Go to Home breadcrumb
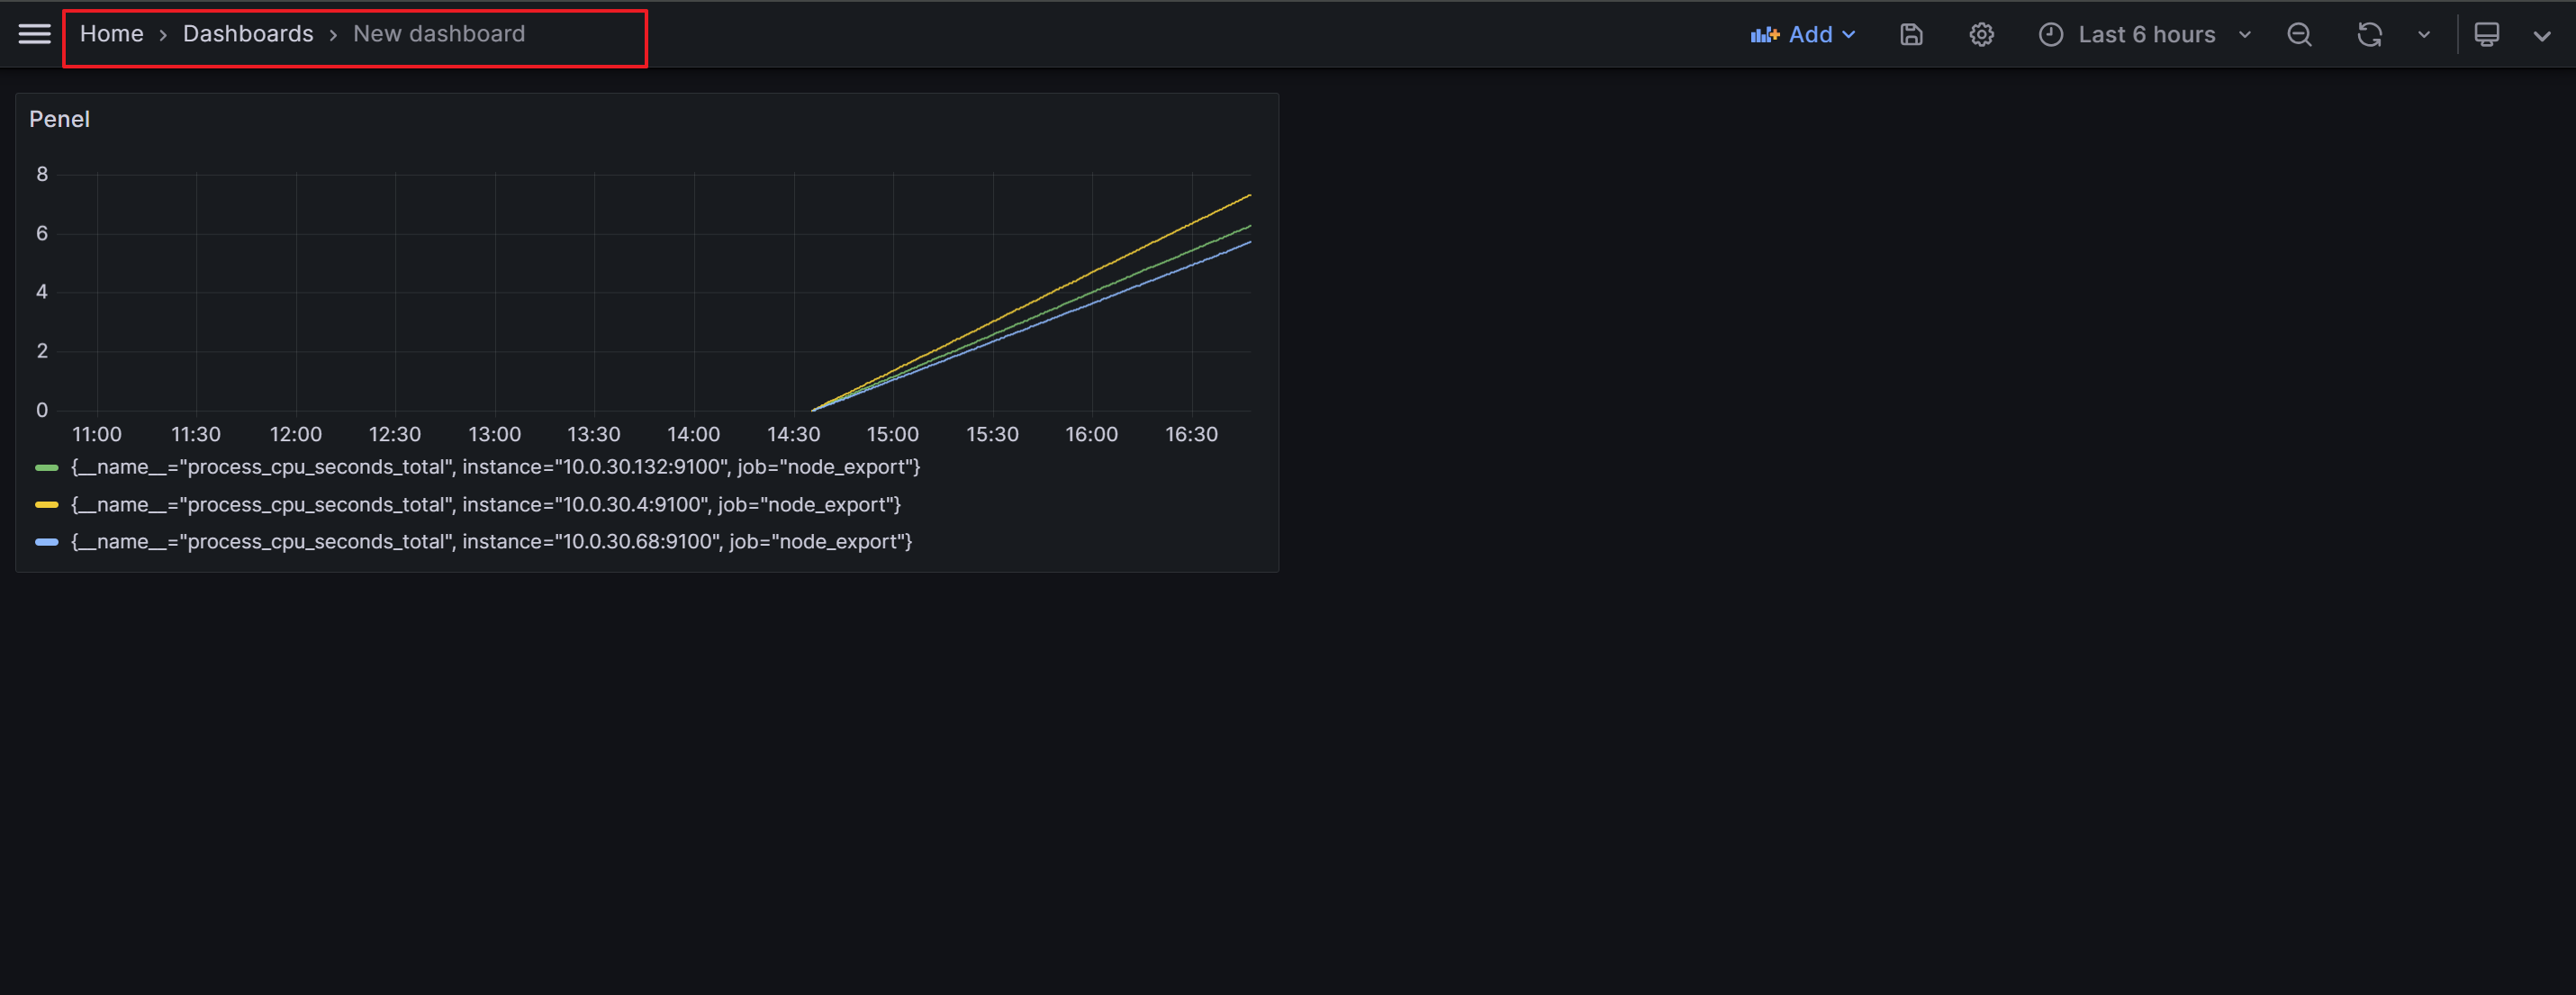 pos(111,34)
